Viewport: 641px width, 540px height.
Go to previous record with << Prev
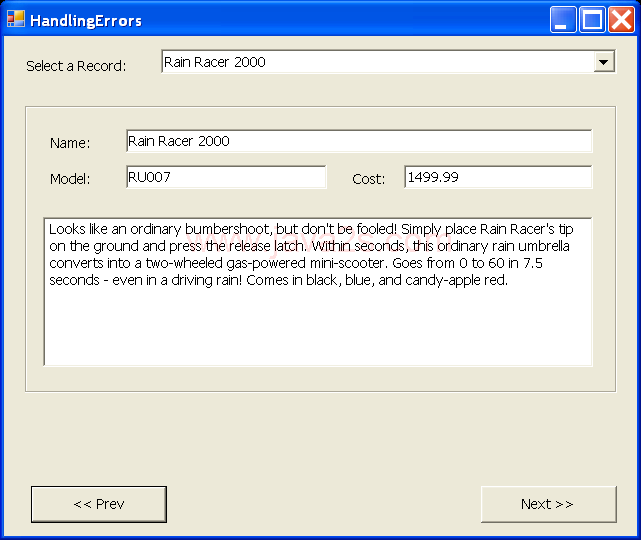click(x=99, y=504)
